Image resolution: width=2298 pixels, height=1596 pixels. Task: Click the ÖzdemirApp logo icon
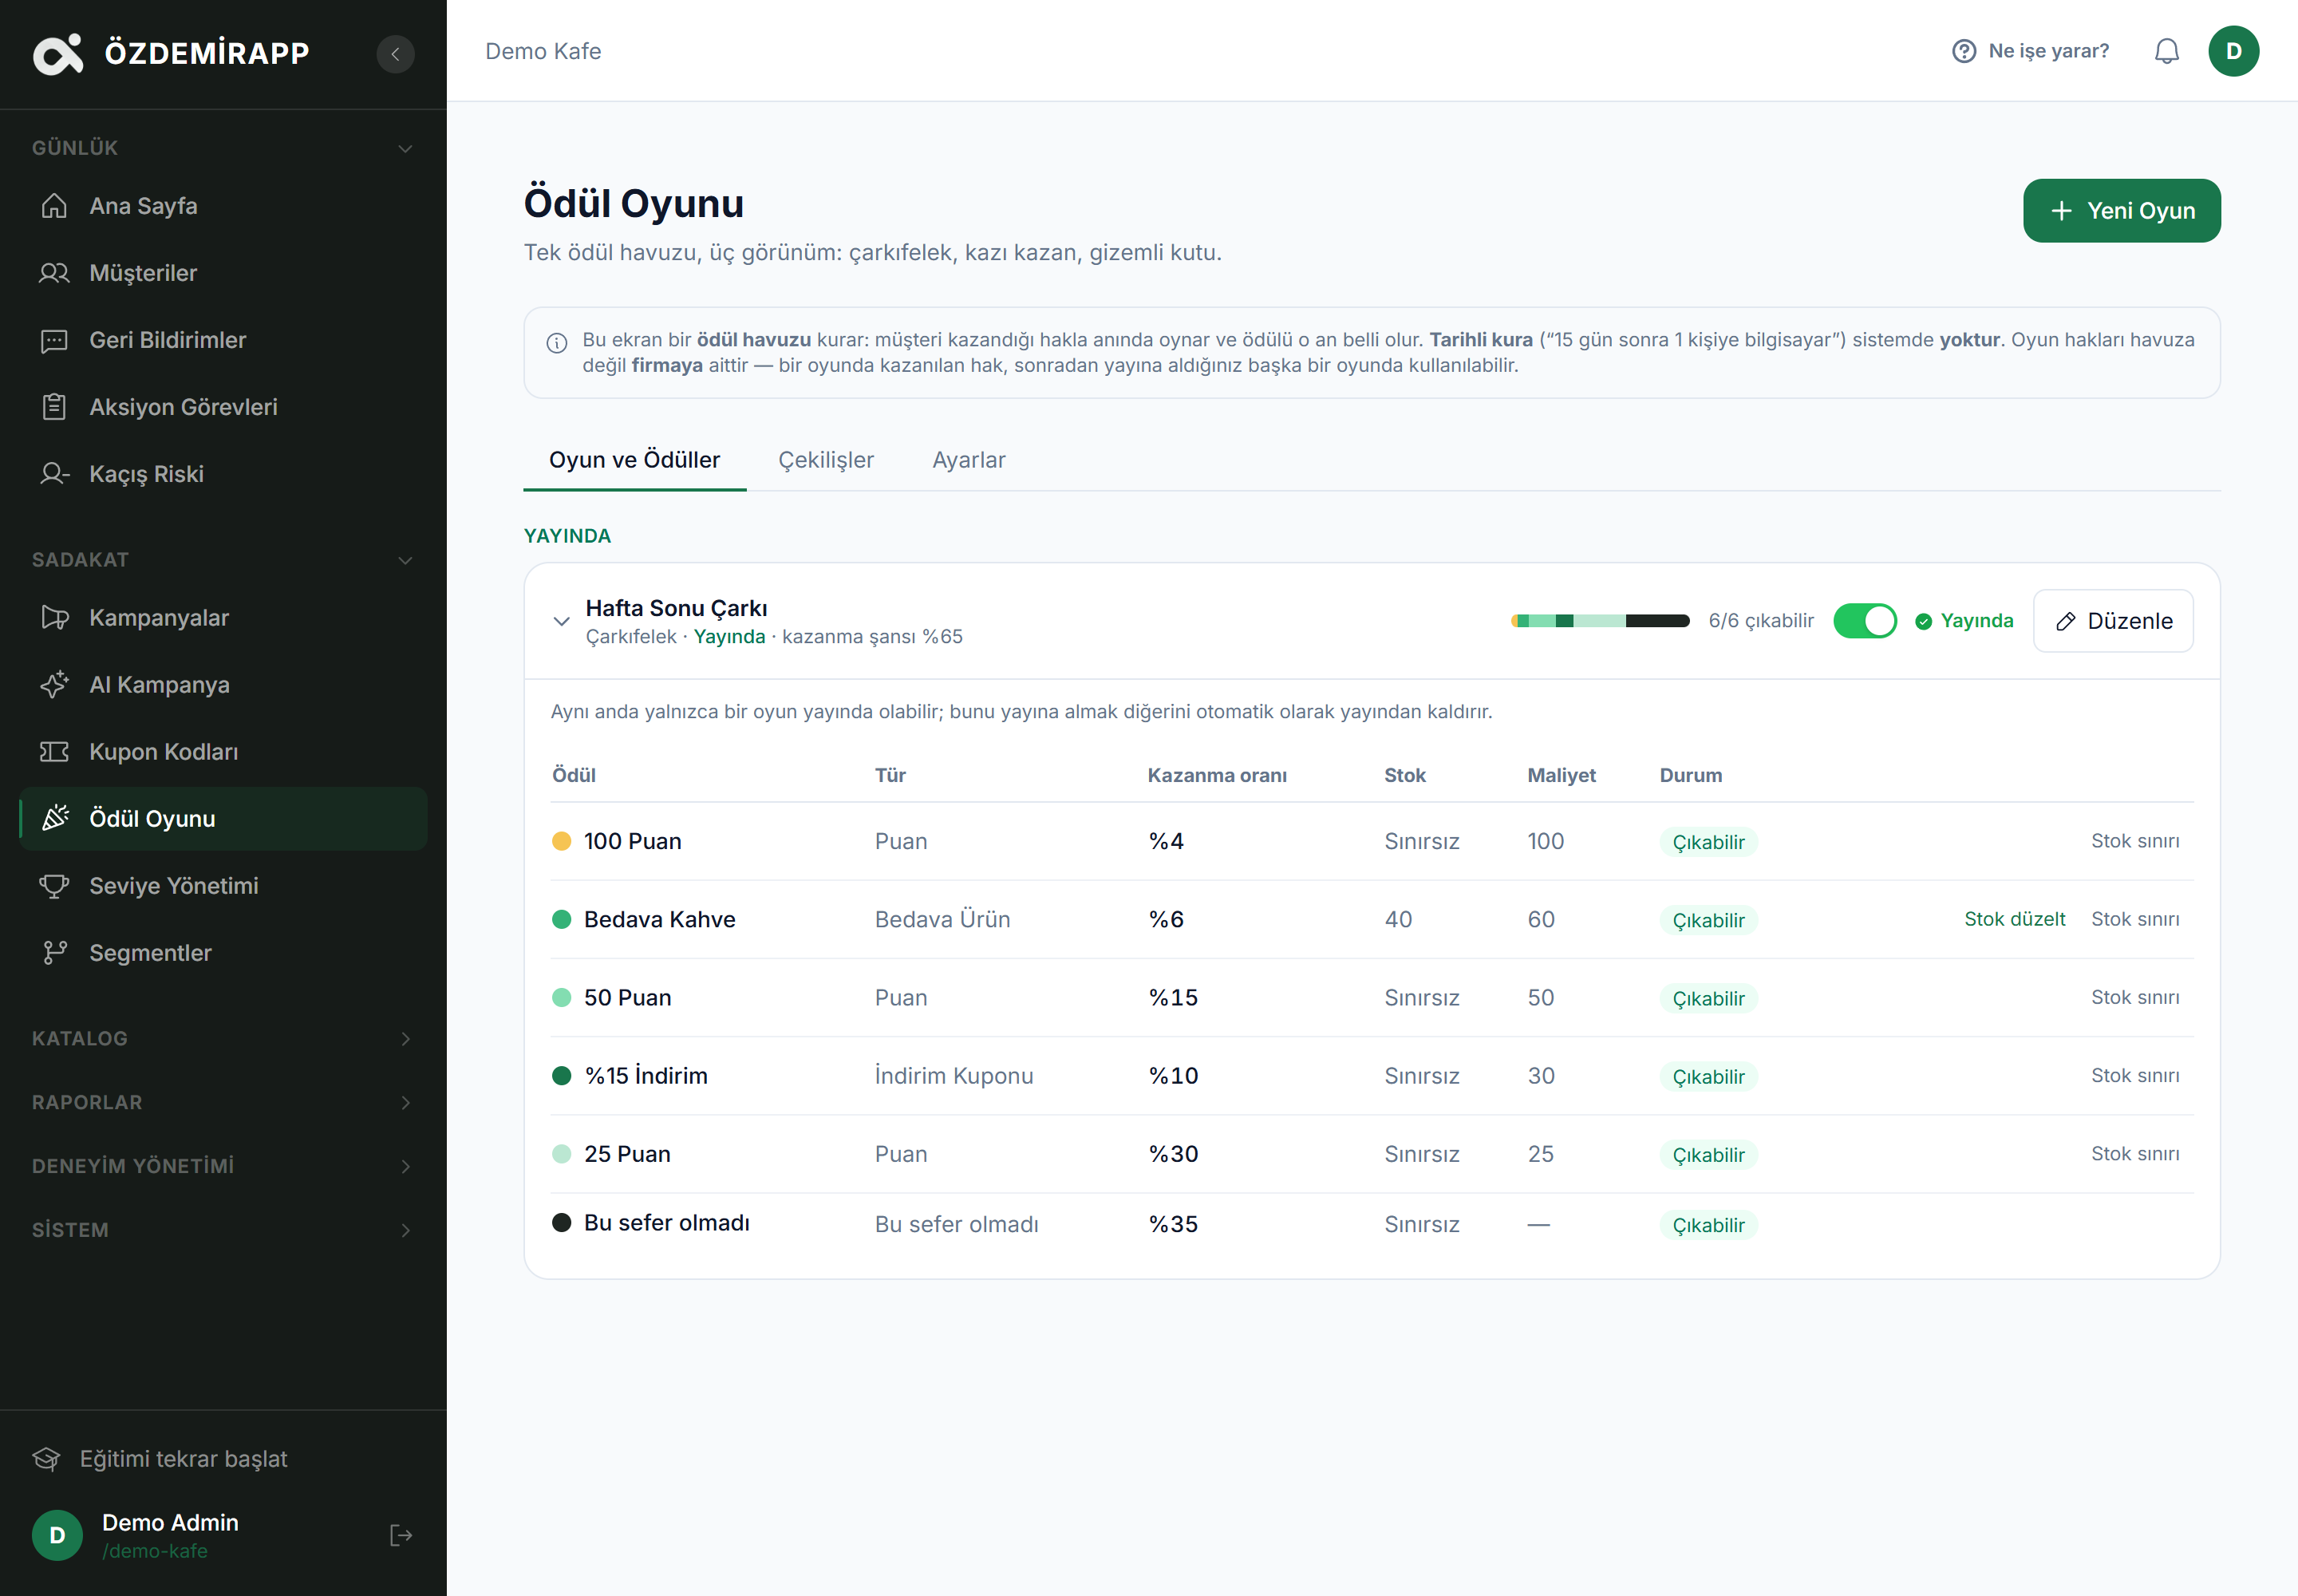point(58,53)
